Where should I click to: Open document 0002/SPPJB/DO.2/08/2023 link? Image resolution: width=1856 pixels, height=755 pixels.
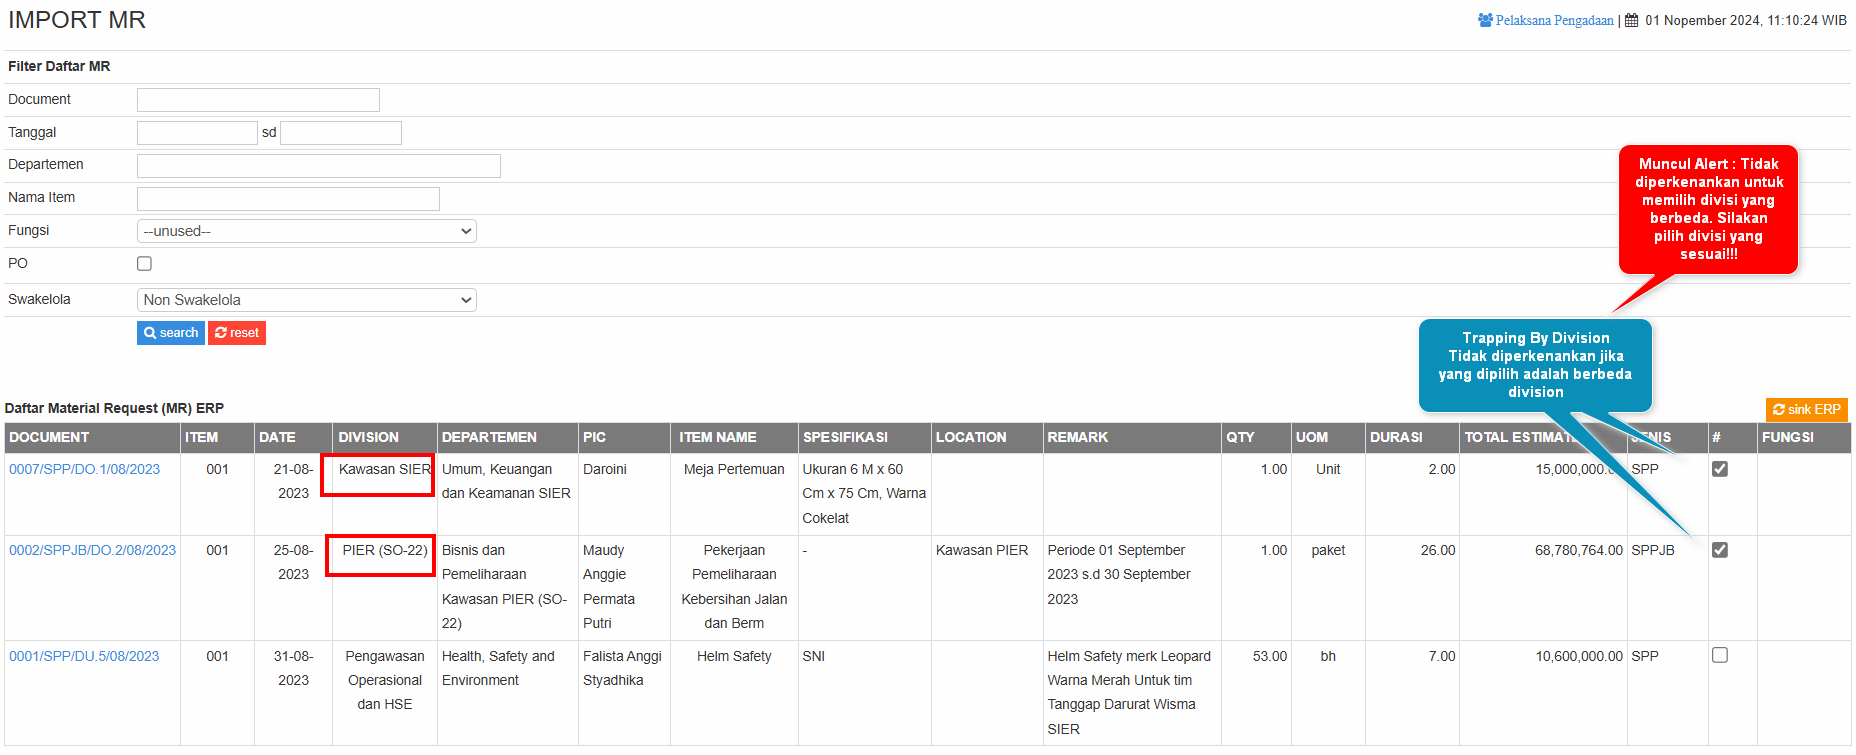[92, 550]
